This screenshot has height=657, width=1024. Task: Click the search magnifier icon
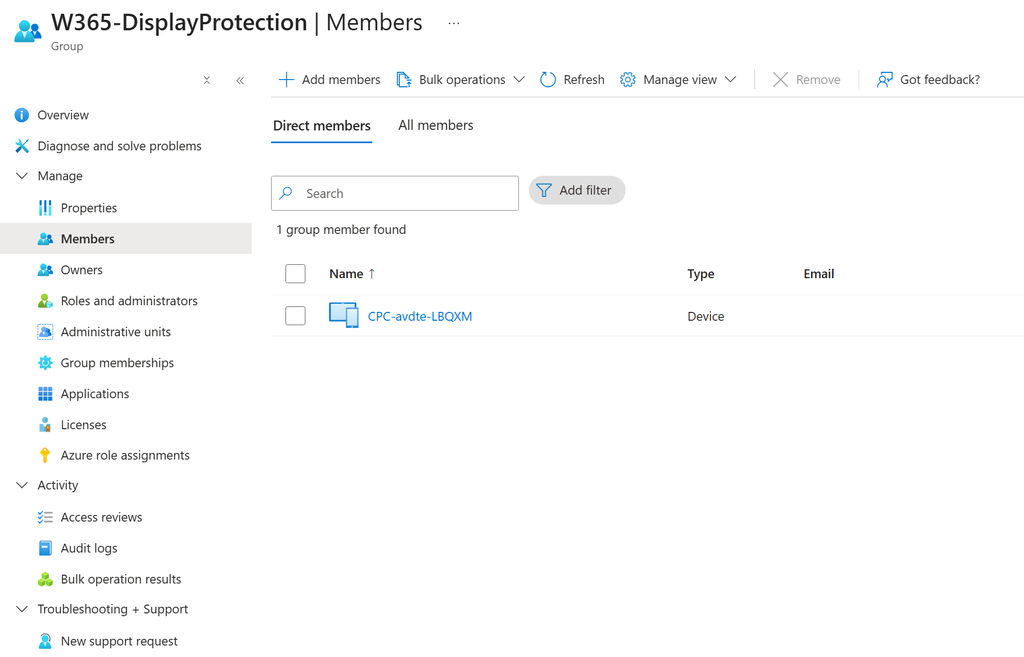[x=286, y=193]
